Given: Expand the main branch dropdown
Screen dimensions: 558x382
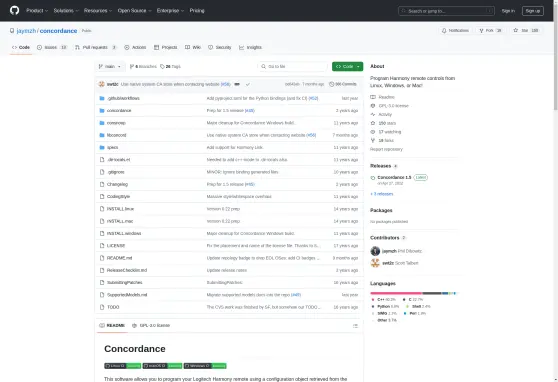Looking at the screenshot, I should (110, 67).
